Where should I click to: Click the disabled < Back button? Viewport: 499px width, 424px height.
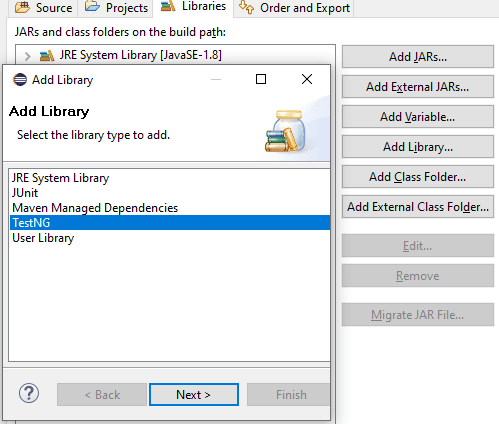pos(102,395)
